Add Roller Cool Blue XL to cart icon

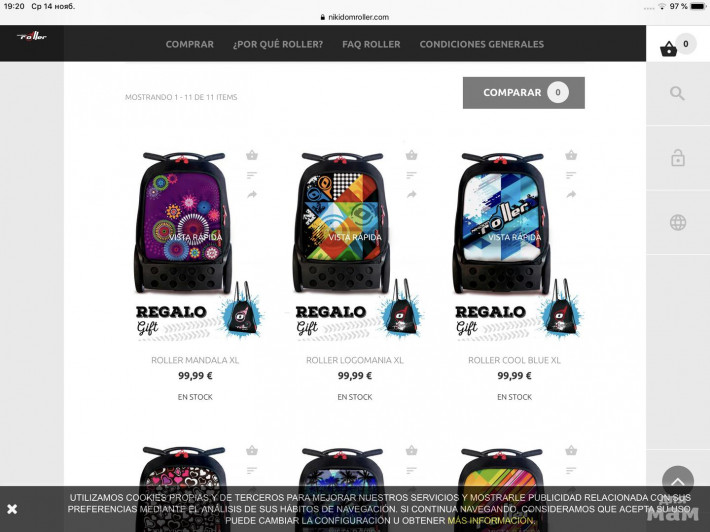[571, 155]
